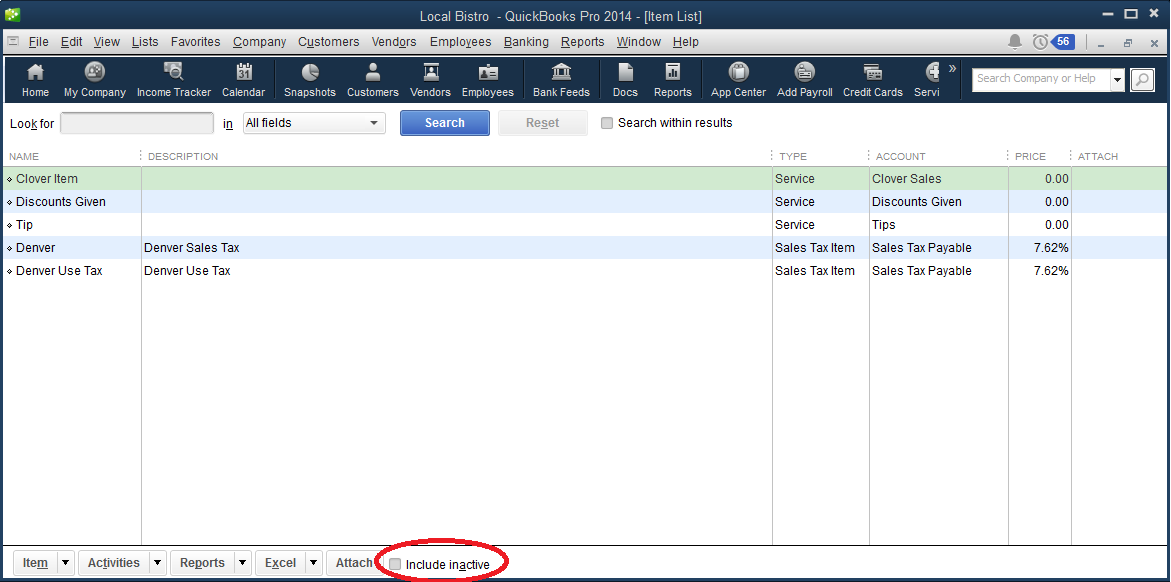Click the search magnifier button
The image size is (1171, 582).
point(1142,79)
